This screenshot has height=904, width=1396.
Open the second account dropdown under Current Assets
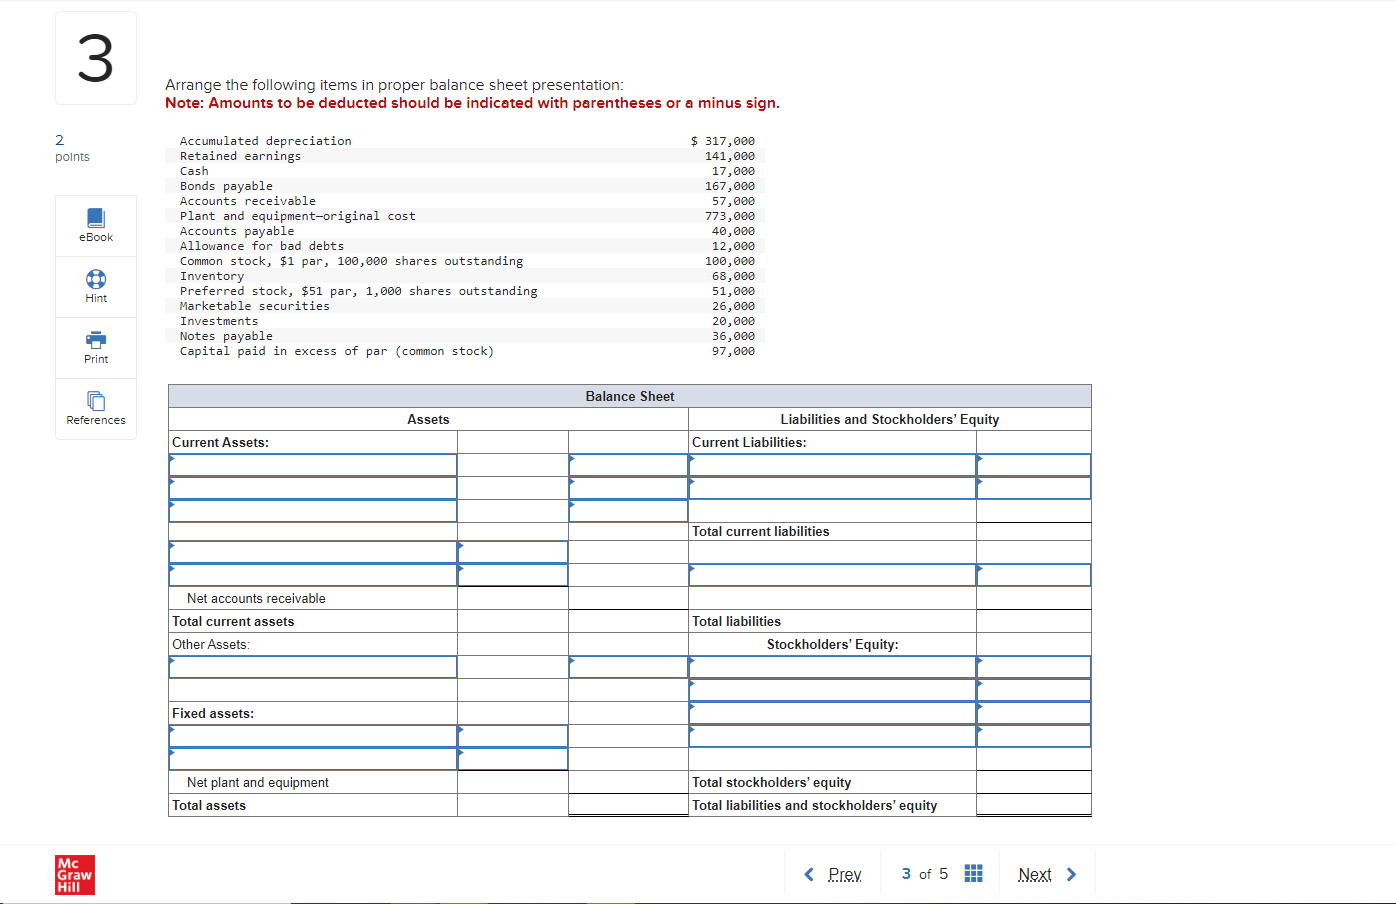[x=313, y=488]
